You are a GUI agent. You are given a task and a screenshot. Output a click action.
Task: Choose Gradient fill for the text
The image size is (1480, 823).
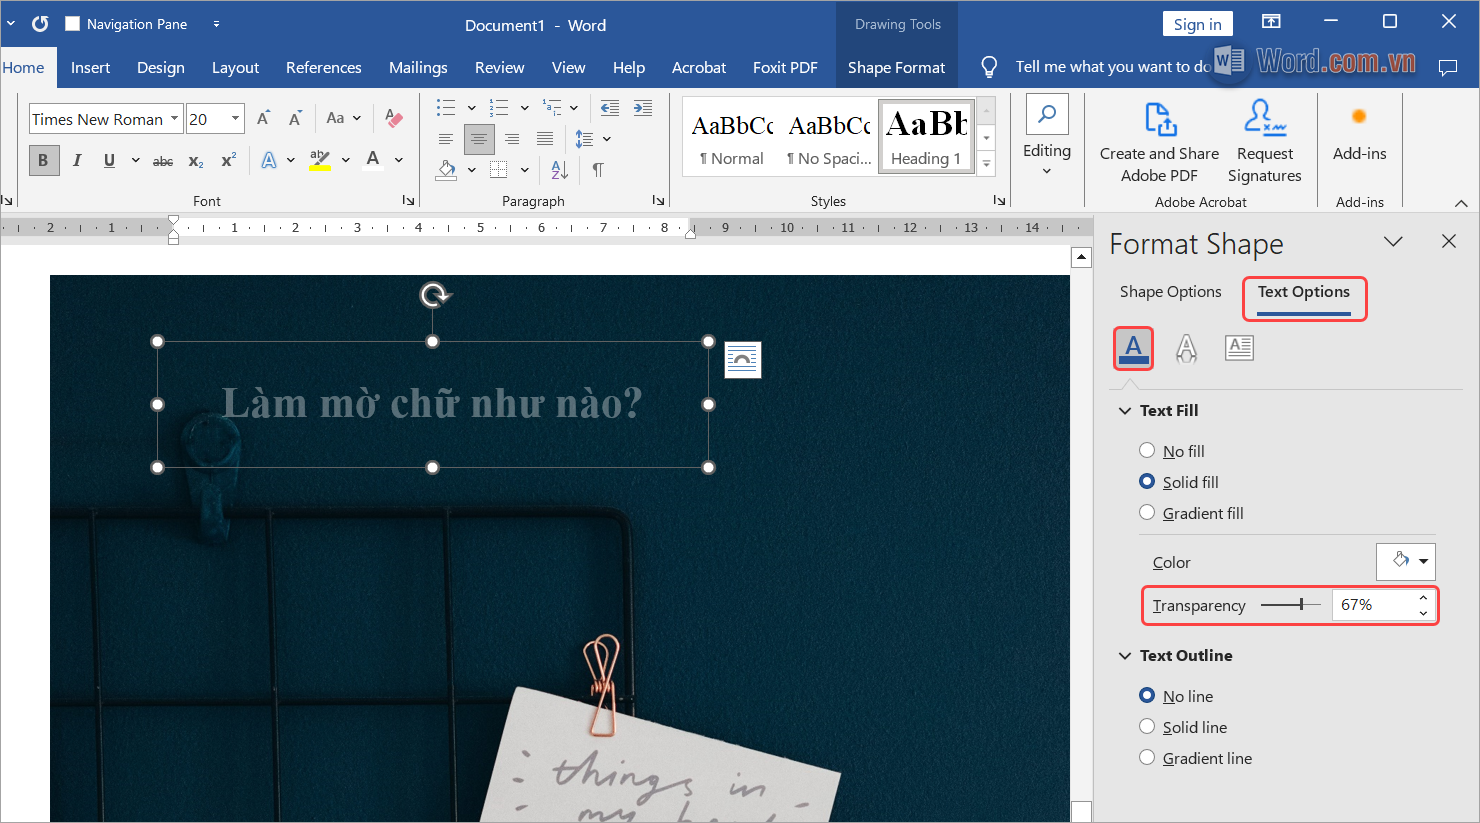point(1147,513)
